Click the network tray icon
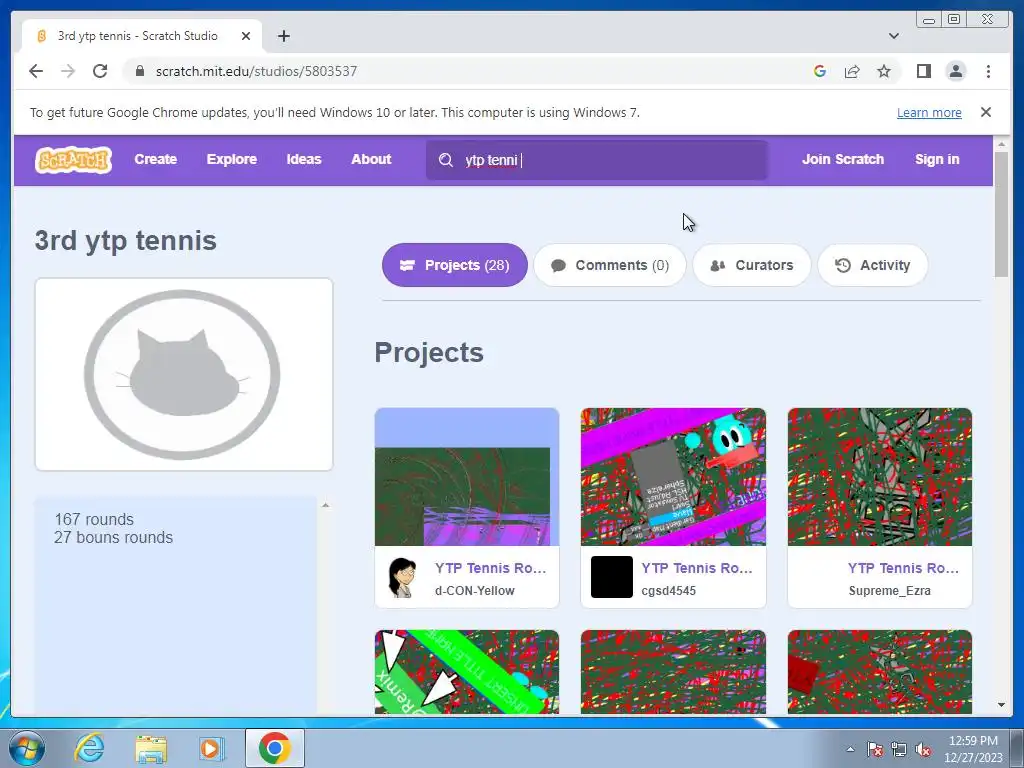Image resolution: width=1024 pixels, height=768 pixels. (x=899, y=749)
